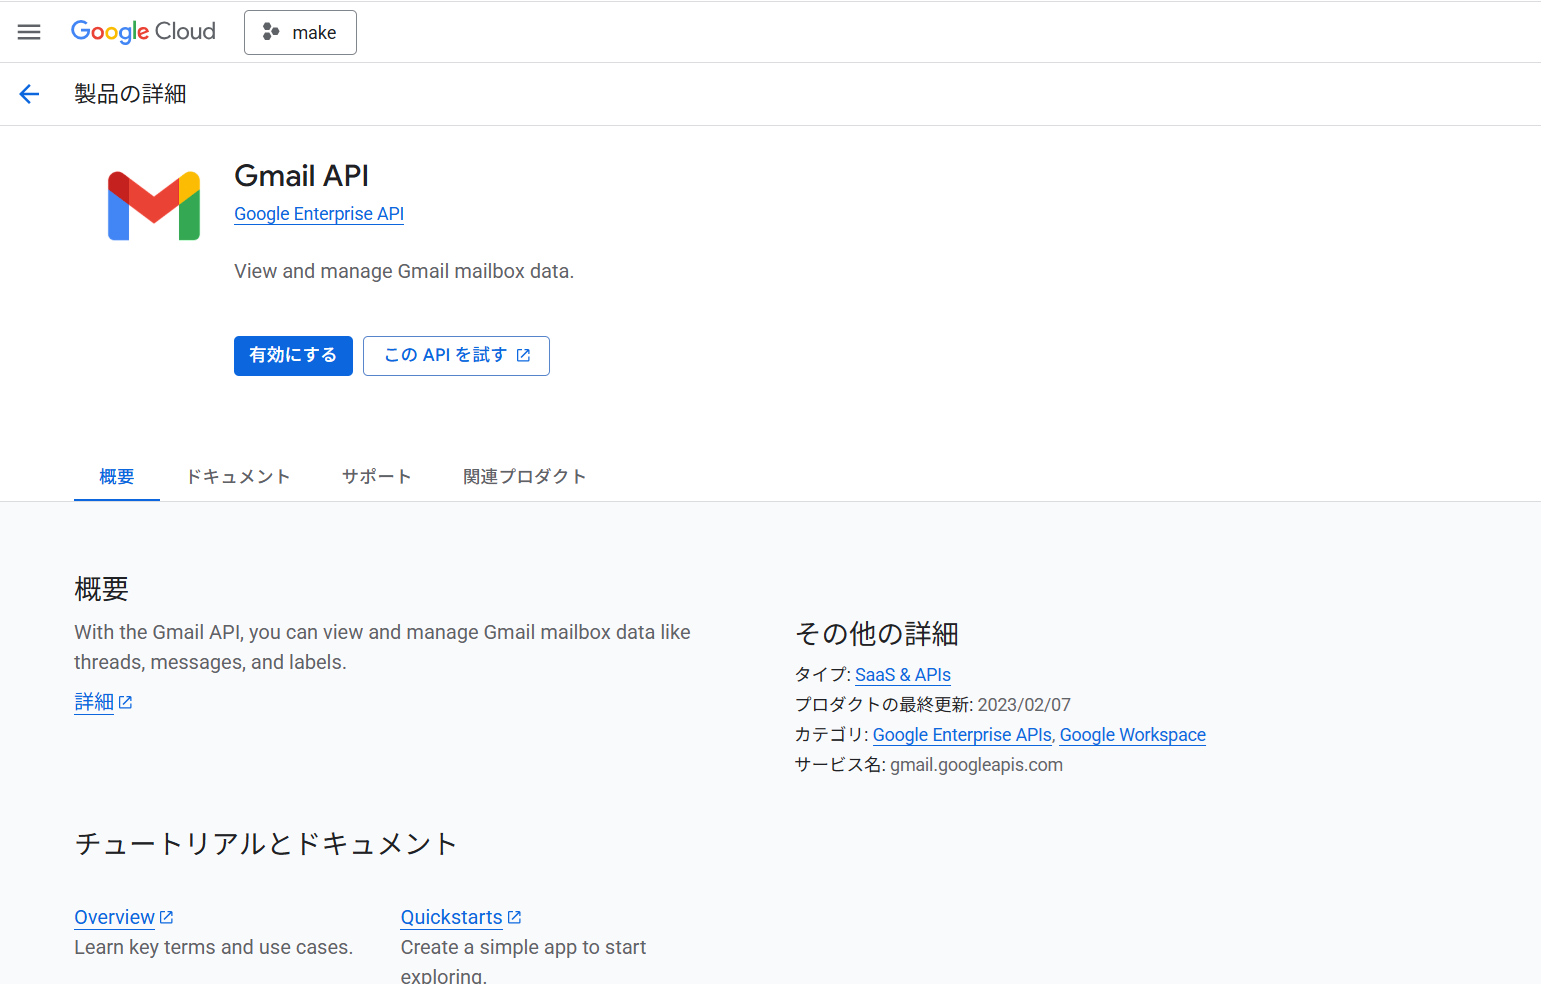Click the gmail.googleapis.com service name

coord(977,765)
